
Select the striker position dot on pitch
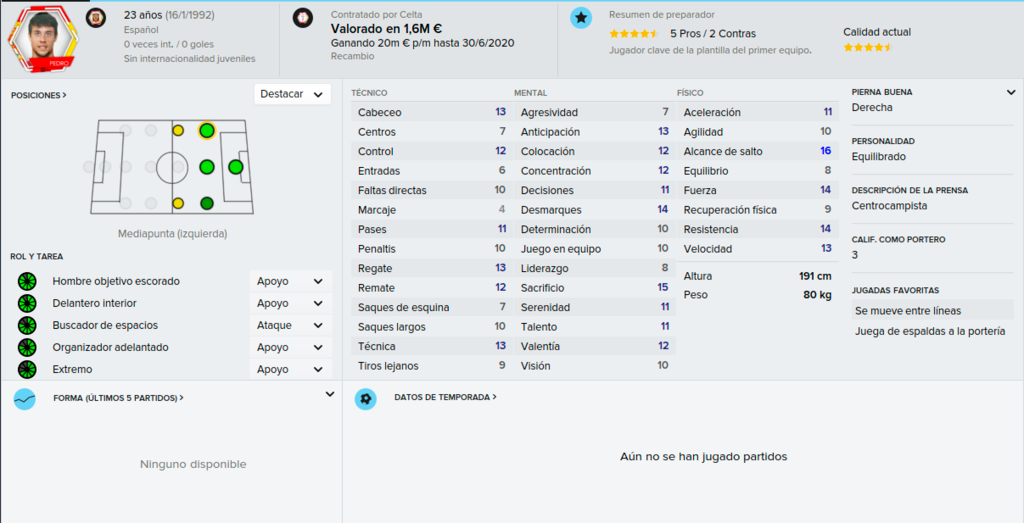click(x=236, y=167)
